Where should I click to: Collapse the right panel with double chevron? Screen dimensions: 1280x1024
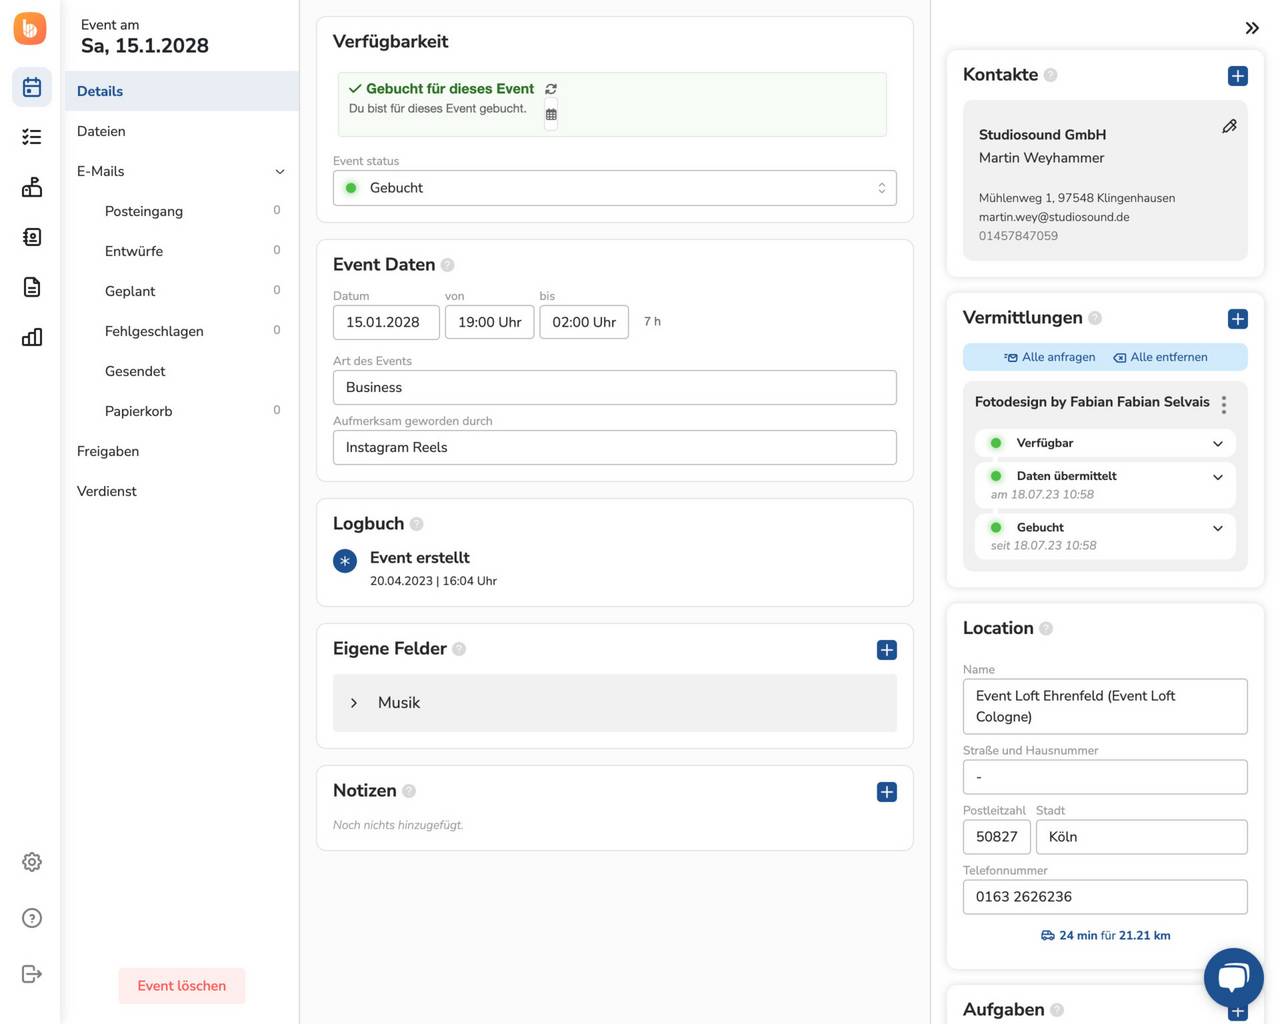click(x=1251, y=28)
